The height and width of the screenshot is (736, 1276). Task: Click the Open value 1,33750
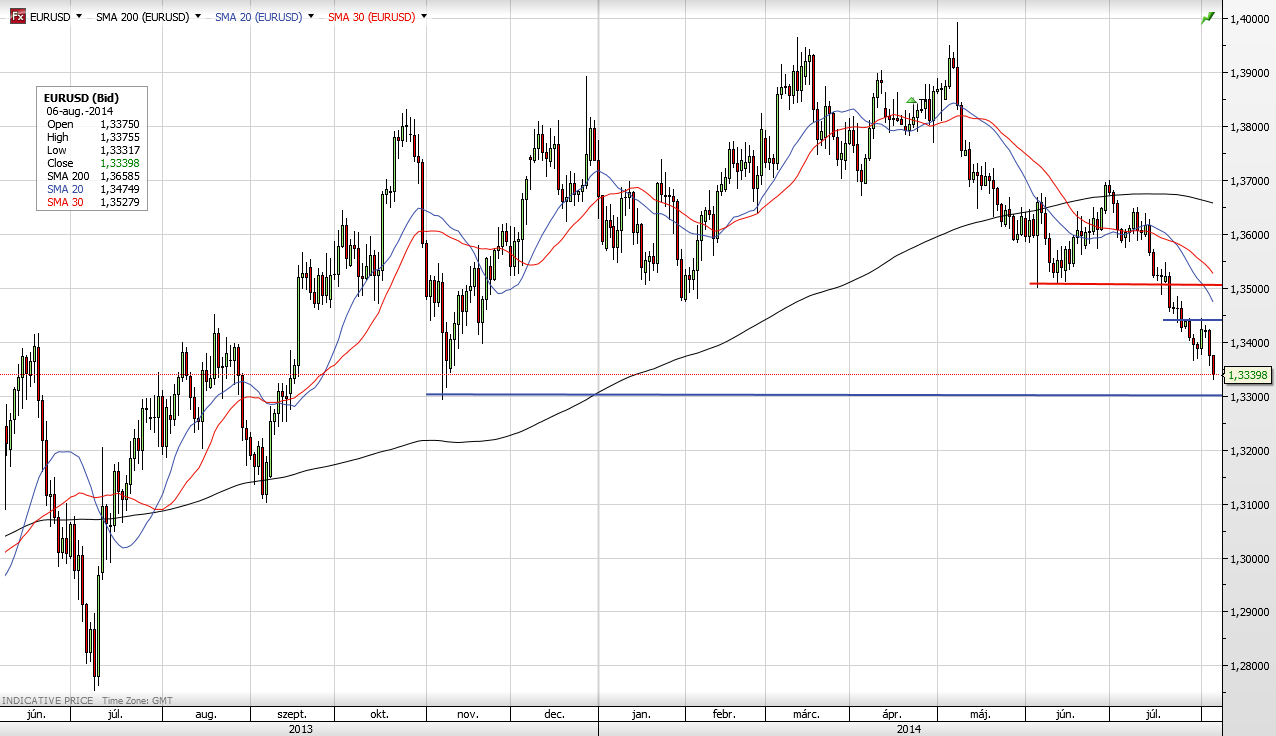coord(118,124)
